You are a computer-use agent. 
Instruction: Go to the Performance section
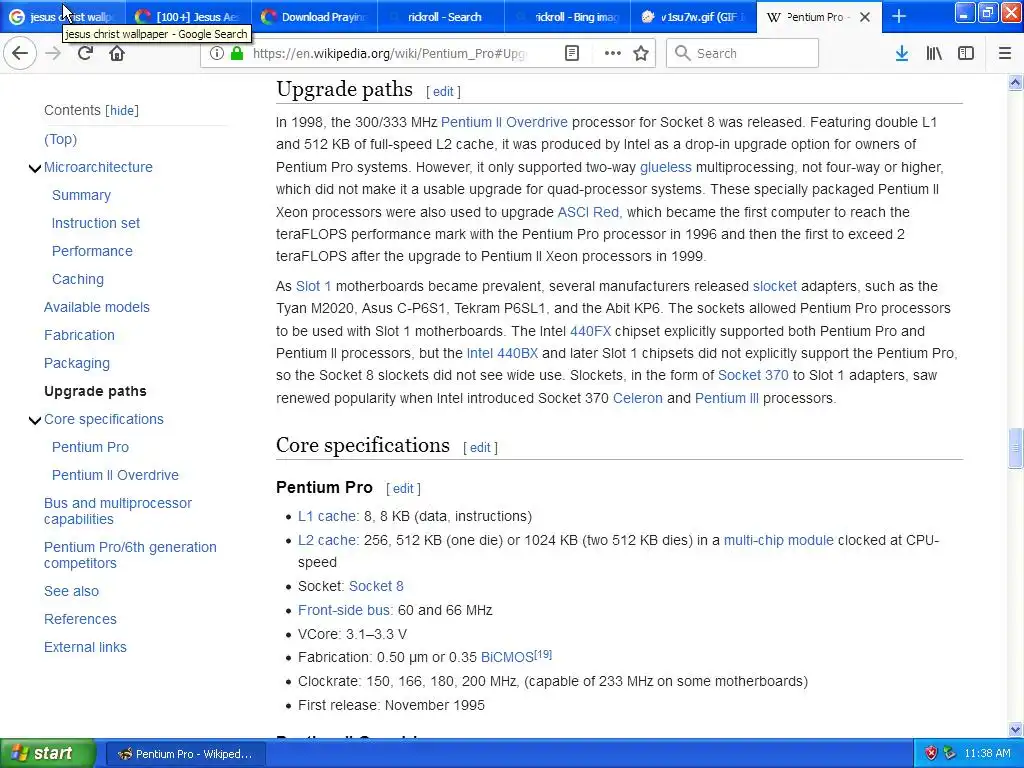click(92, 251)
